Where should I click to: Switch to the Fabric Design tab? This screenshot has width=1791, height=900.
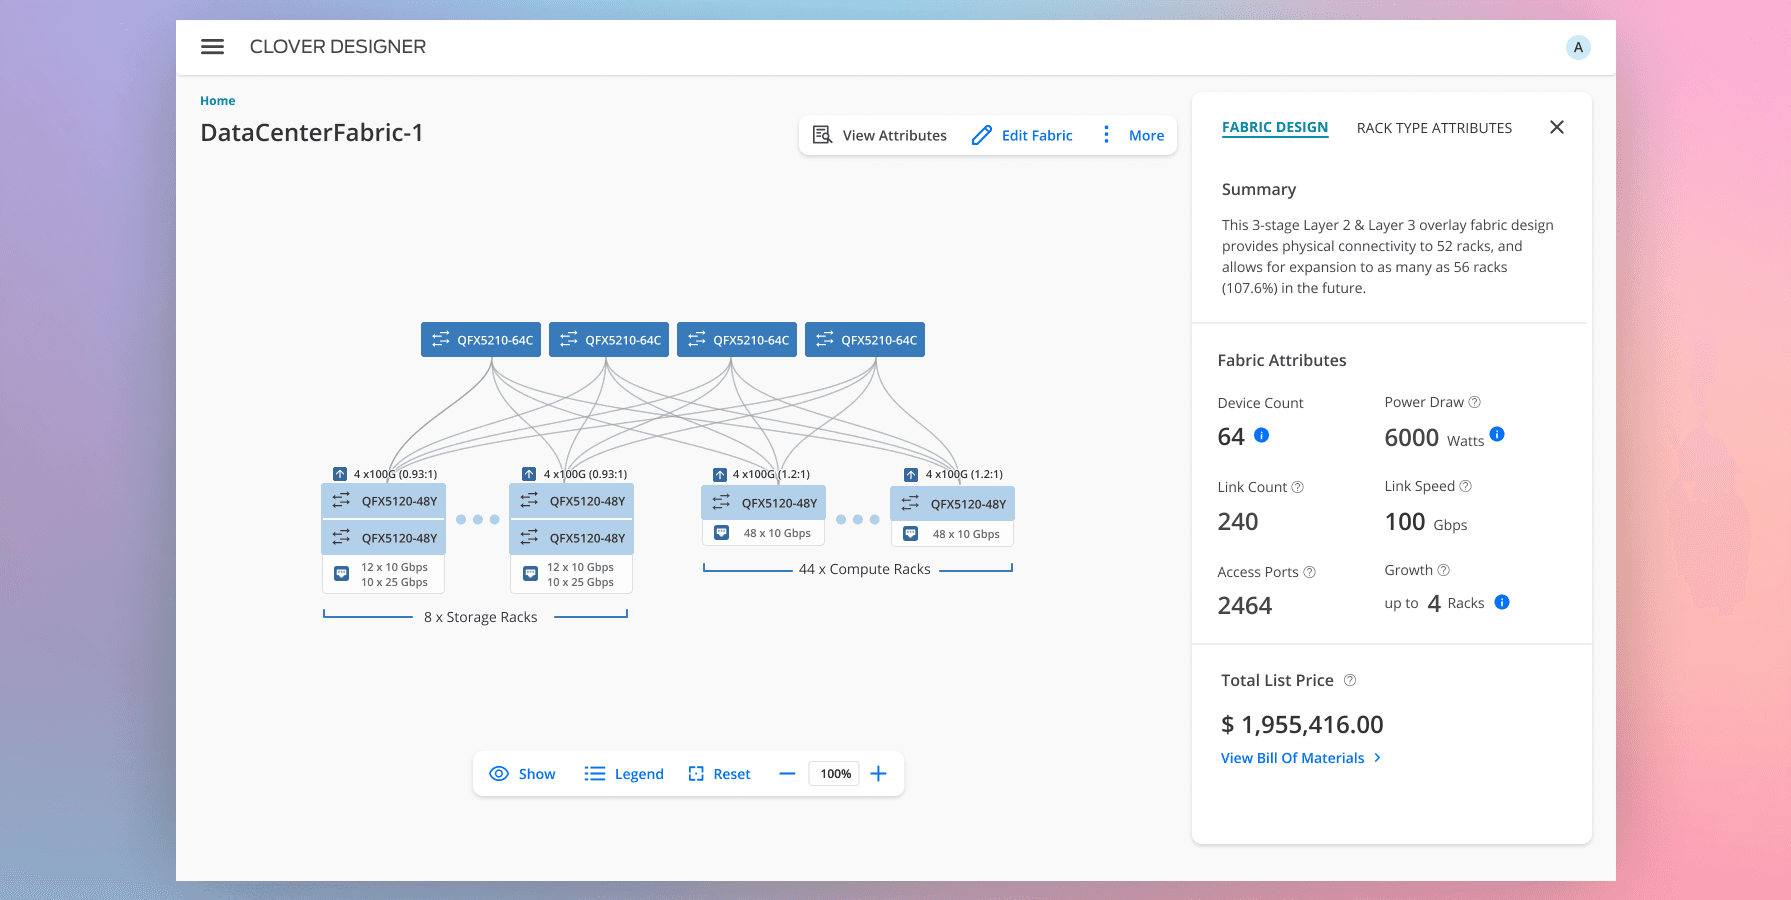(x=1275, y=128)
